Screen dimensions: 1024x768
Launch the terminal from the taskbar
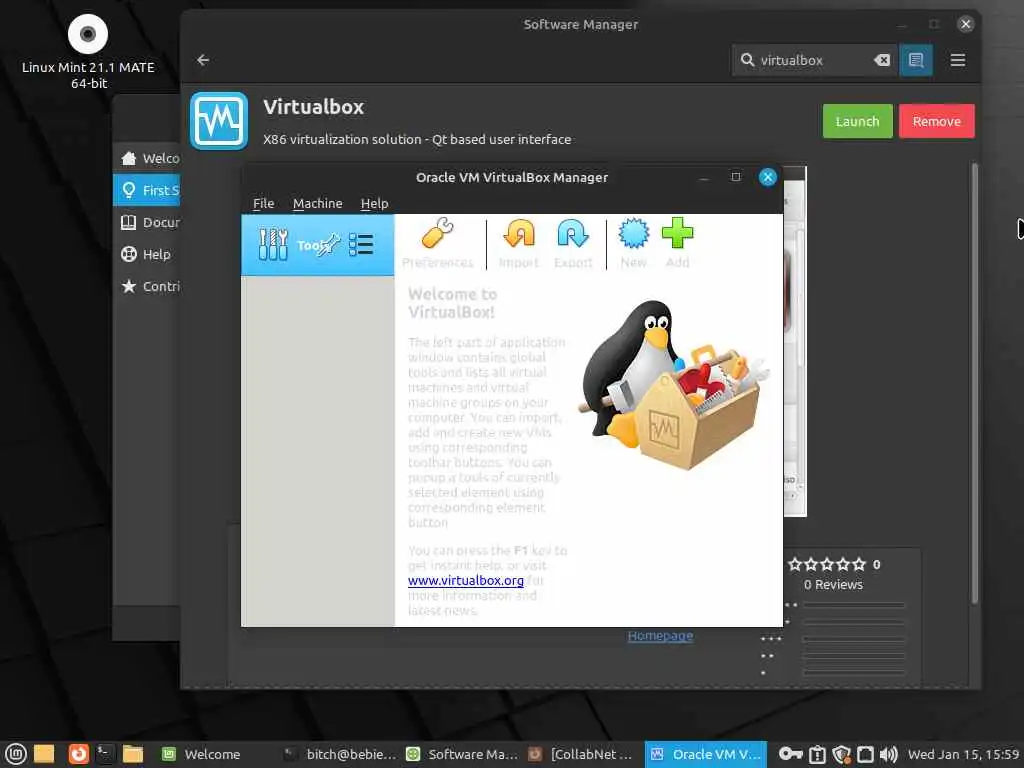(105, 754)
